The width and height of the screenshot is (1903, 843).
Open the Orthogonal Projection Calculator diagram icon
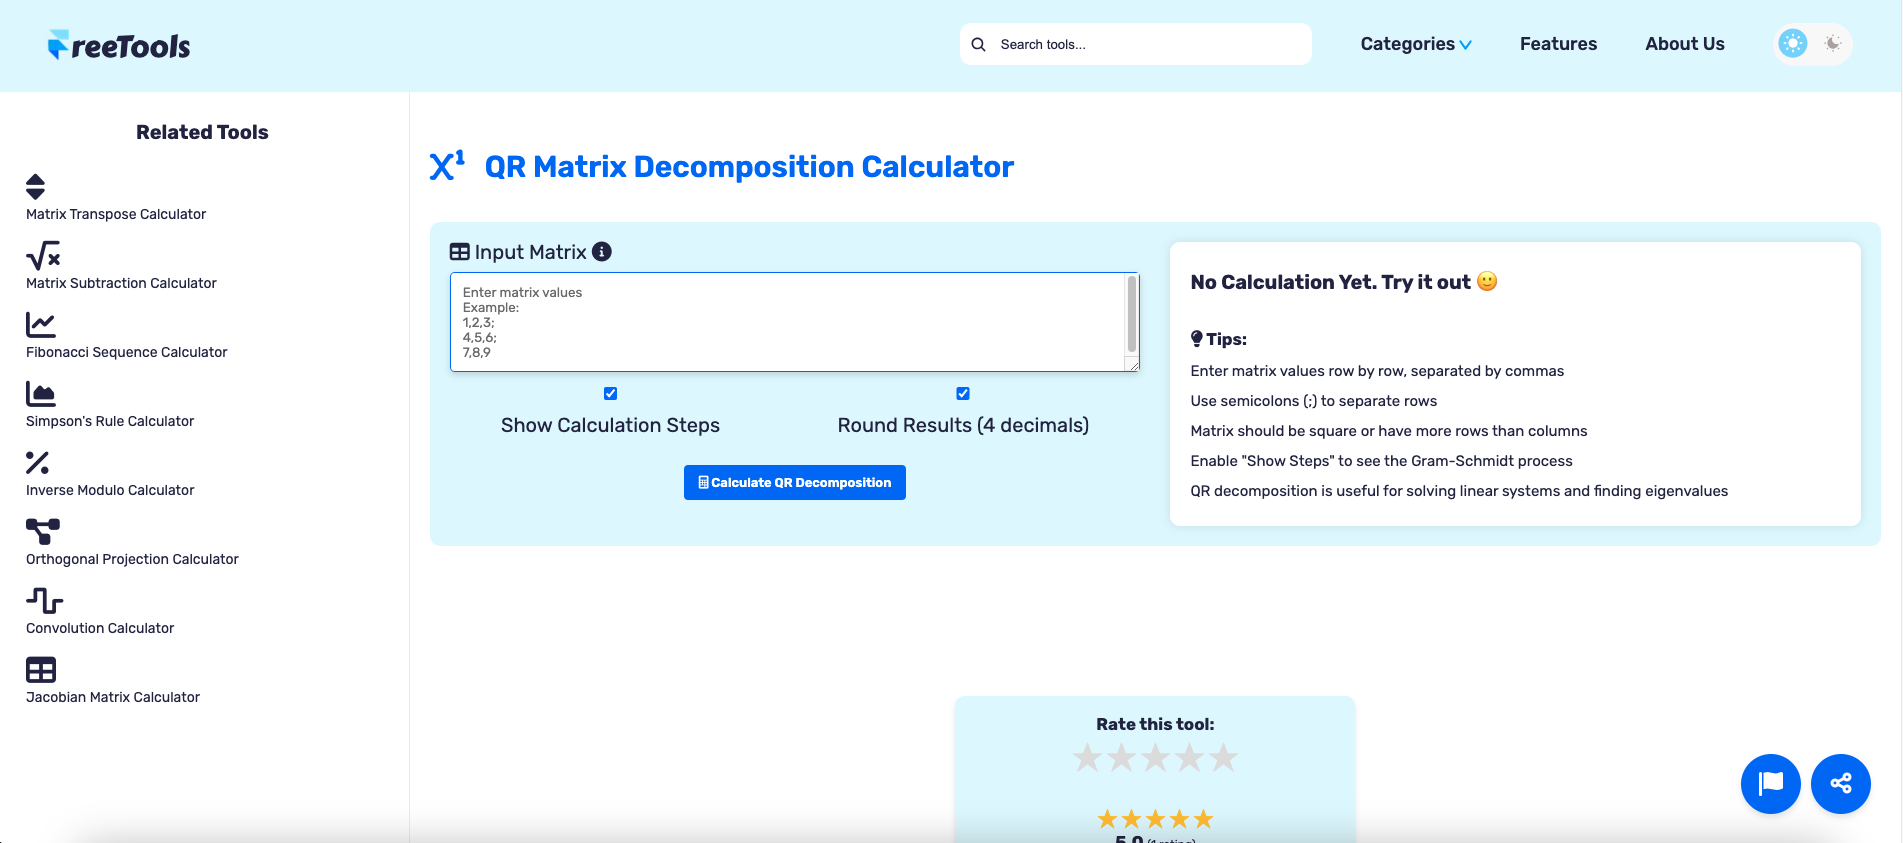coord(42,532)
